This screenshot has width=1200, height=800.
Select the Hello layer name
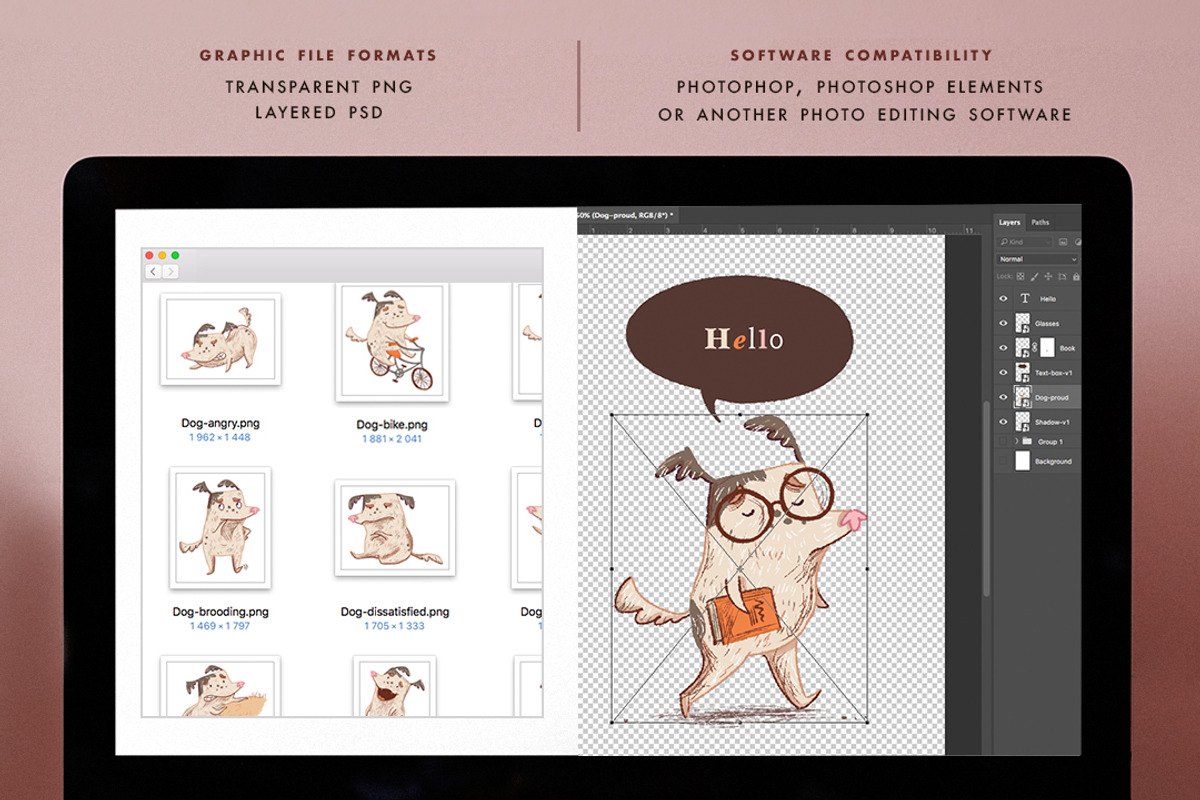[1048, 299]
